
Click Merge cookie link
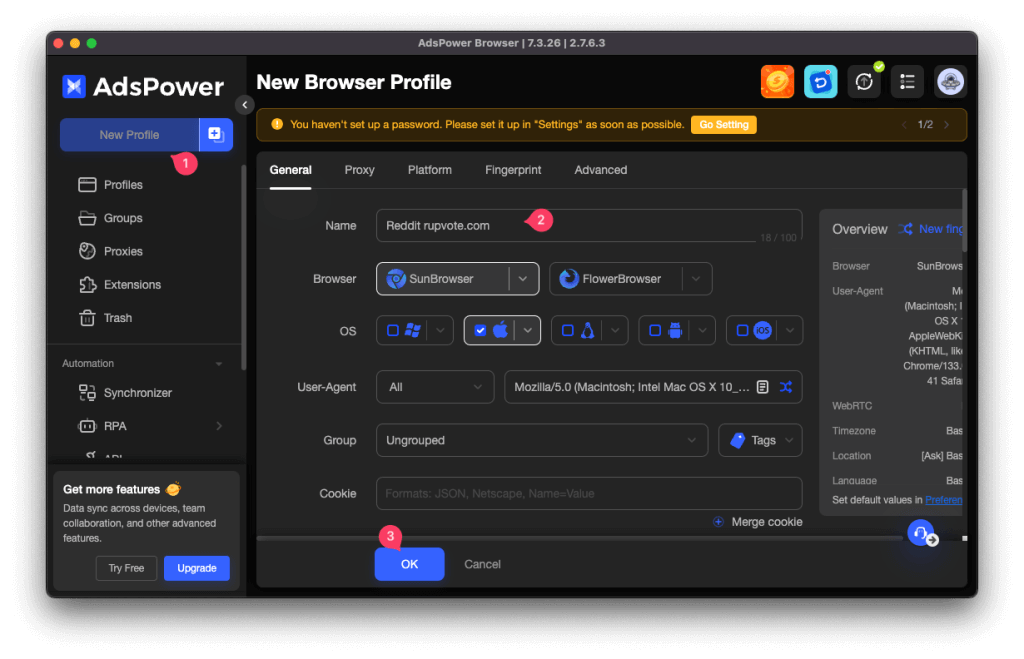coord(767,521)
